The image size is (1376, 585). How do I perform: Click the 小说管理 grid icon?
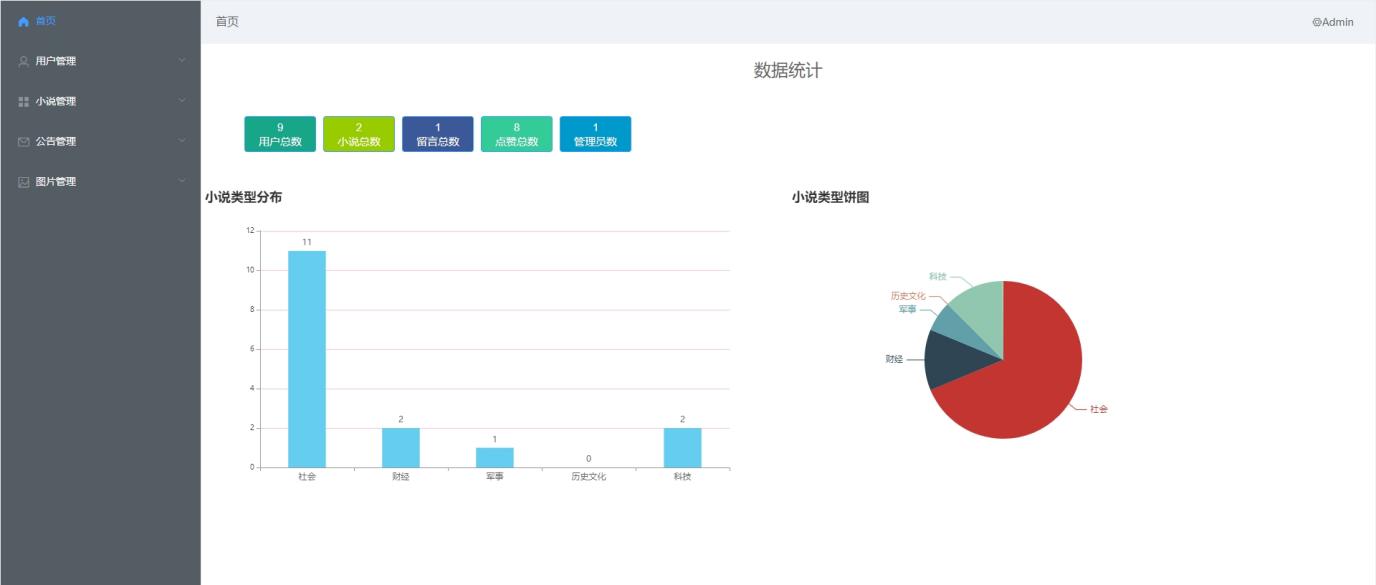23,100
